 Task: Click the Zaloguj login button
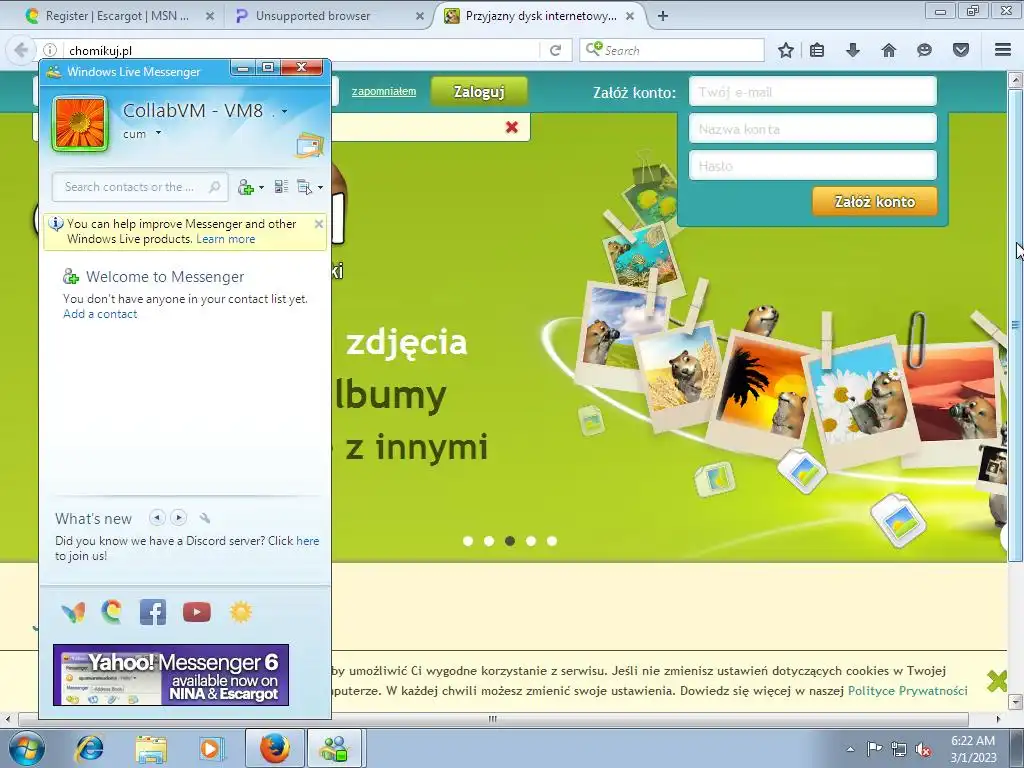pos(479,92)
